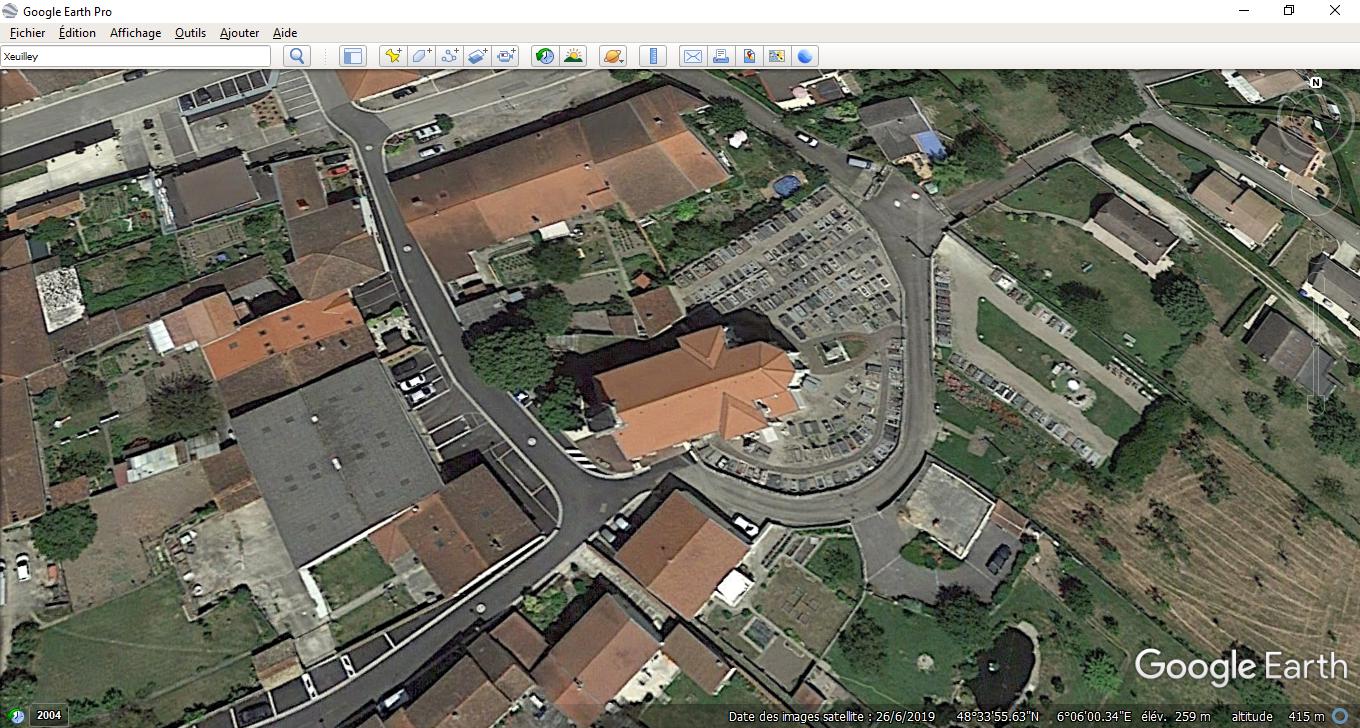Open the Ajouter menu
The width and height of the screenshot is (1360, 728).
[x=239, y=33]
